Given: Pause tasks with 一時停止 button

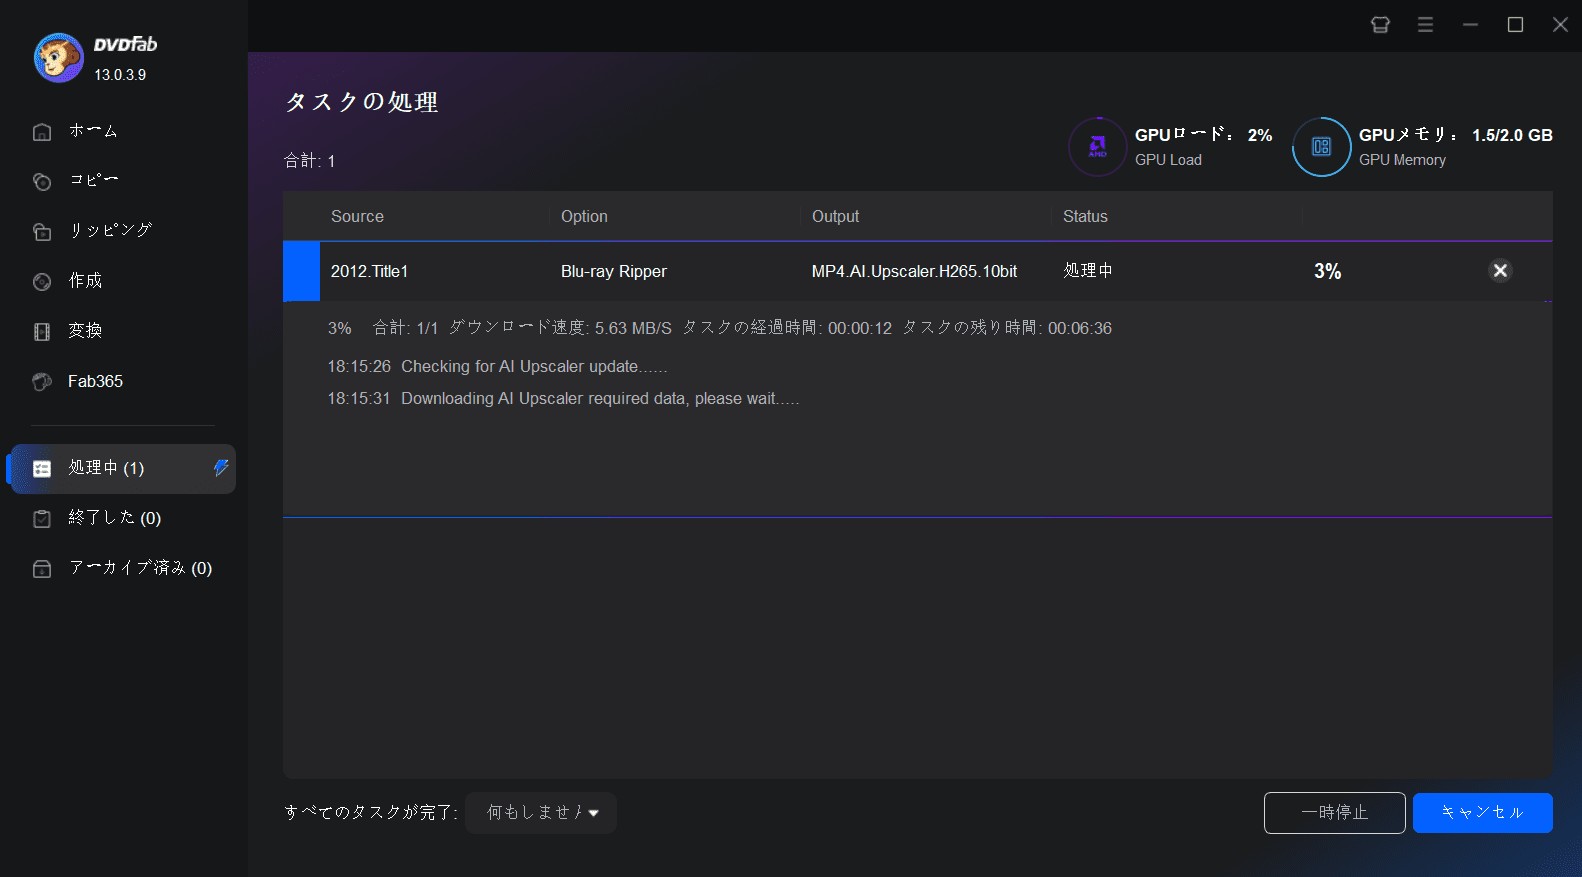Looking at the screenshot, I should click(x=1335, y=813).
